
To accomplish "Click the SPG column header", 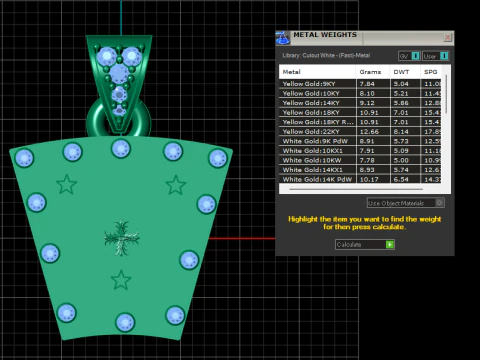I will [x=431, y=72].
